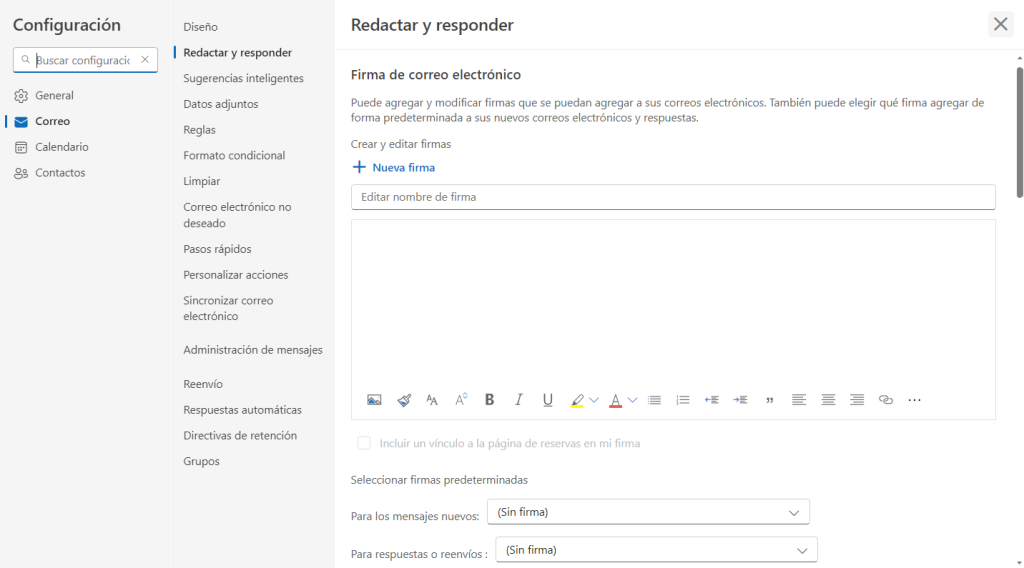1024x568 pixels.
Task: Insert a hyperlink into the signature
Action: pyautogui.click(x=885, y=400)
